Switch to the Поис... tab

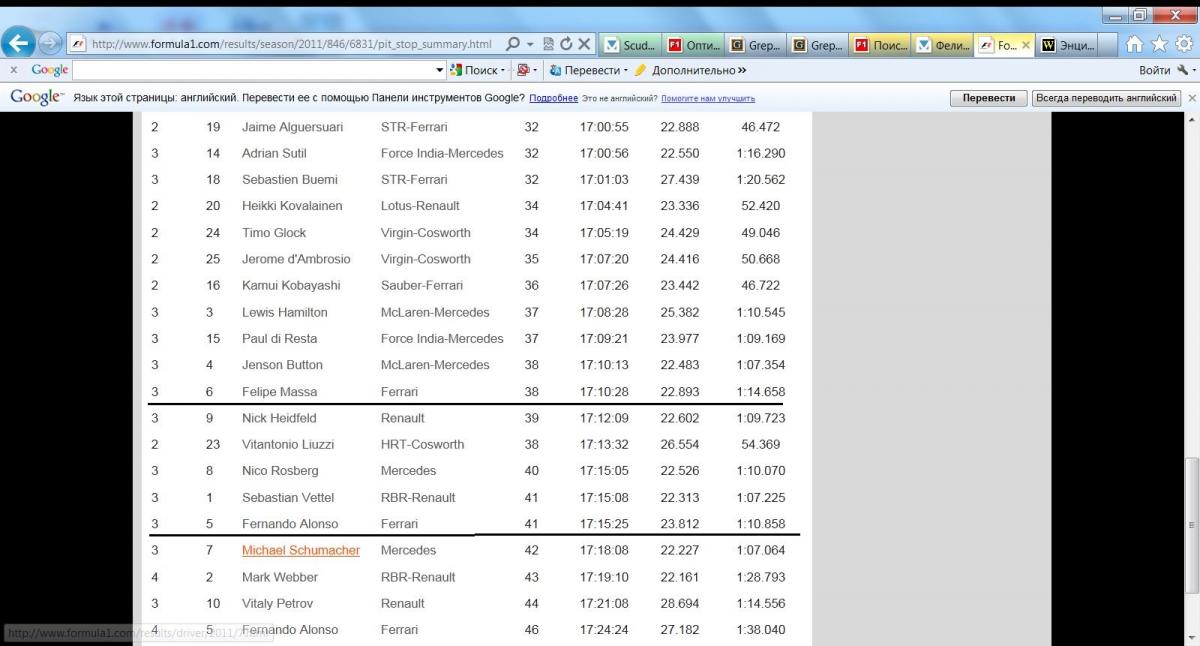(880, 45)
